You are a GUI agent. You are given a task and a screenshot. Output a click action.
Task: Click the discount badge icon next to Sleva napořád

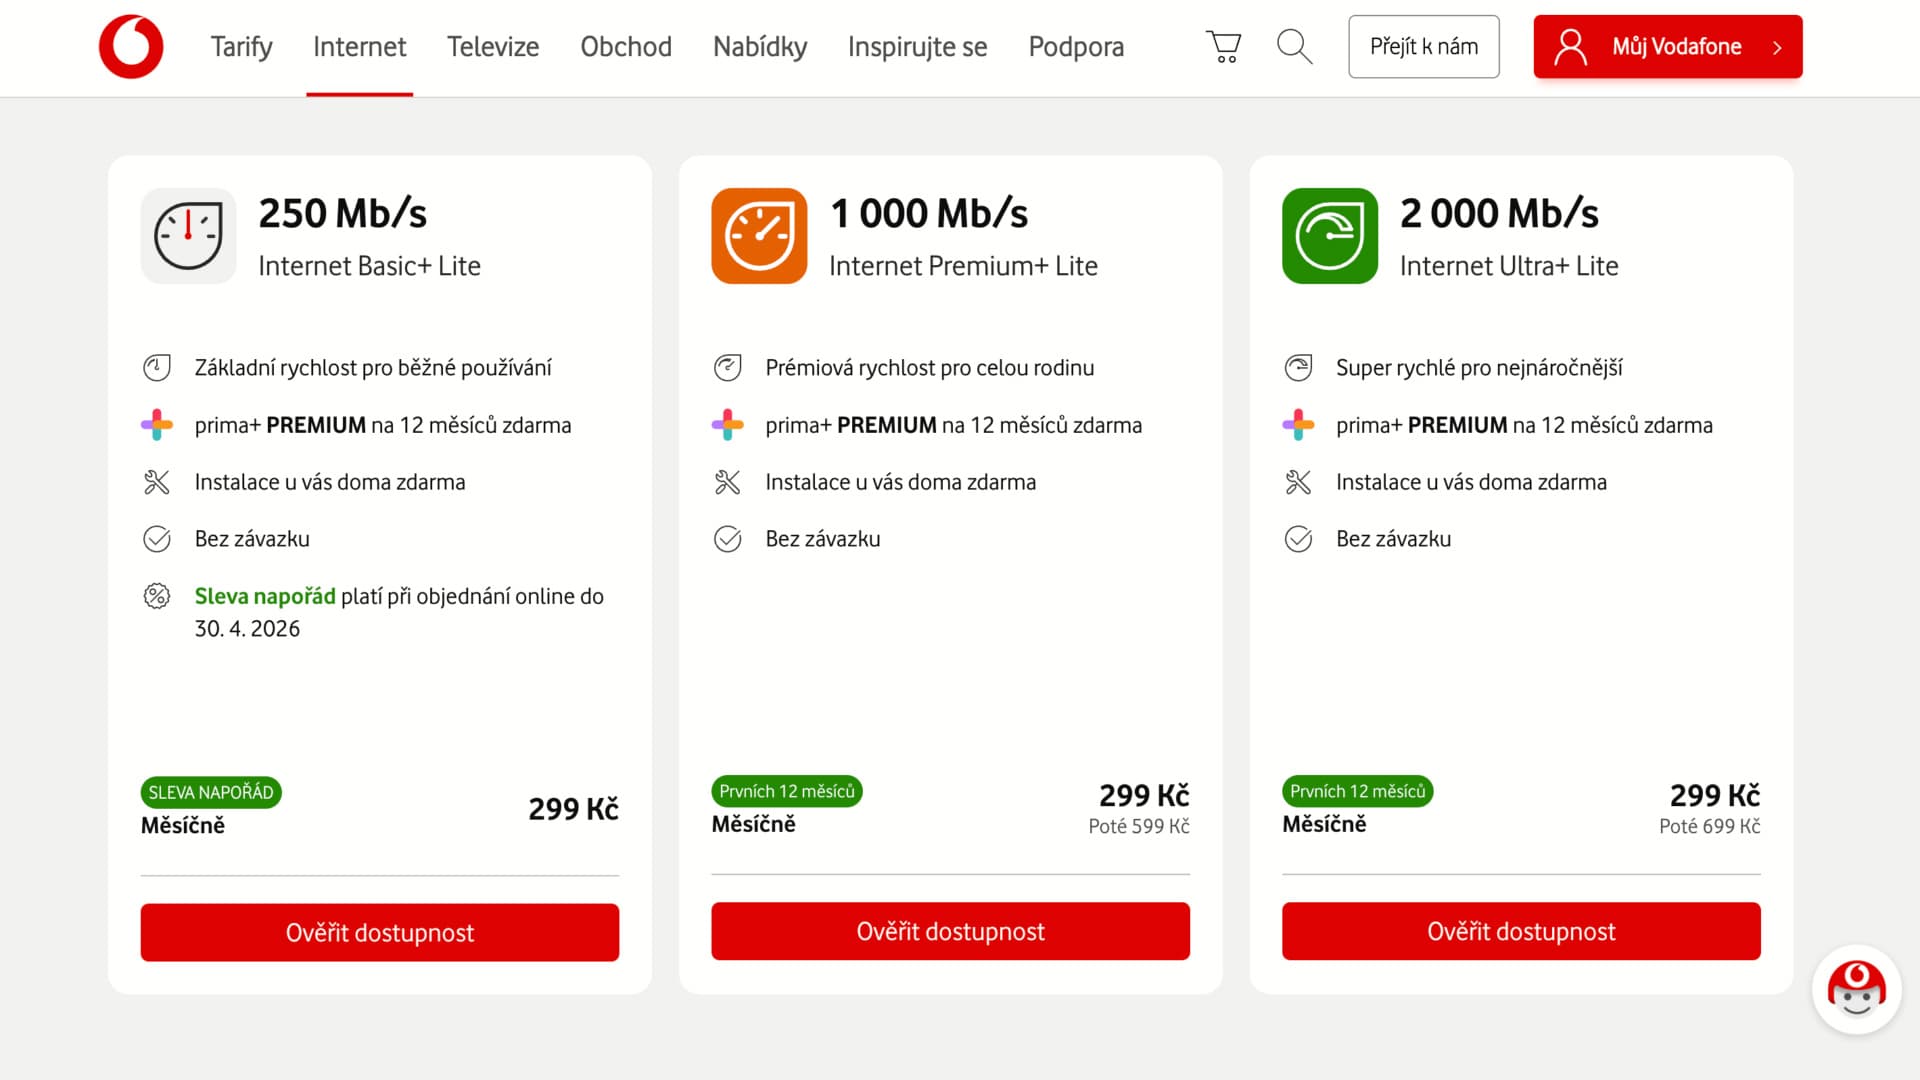coord(157,596)
